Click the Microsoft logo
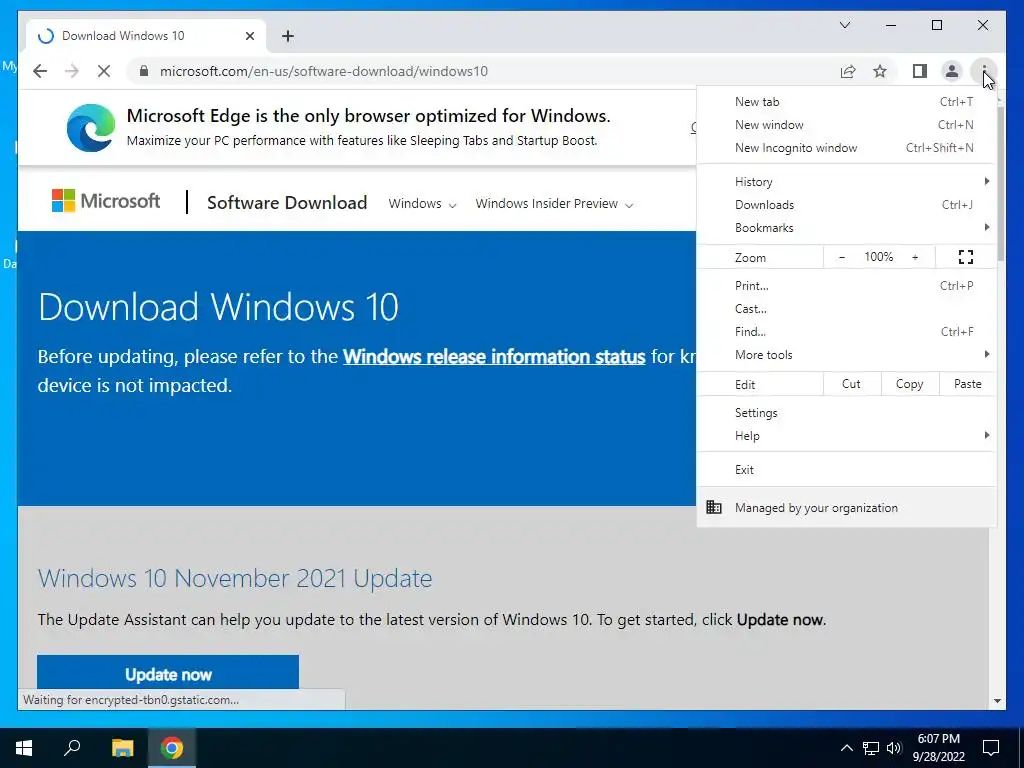1024x768 pixels. click(106, 201)
